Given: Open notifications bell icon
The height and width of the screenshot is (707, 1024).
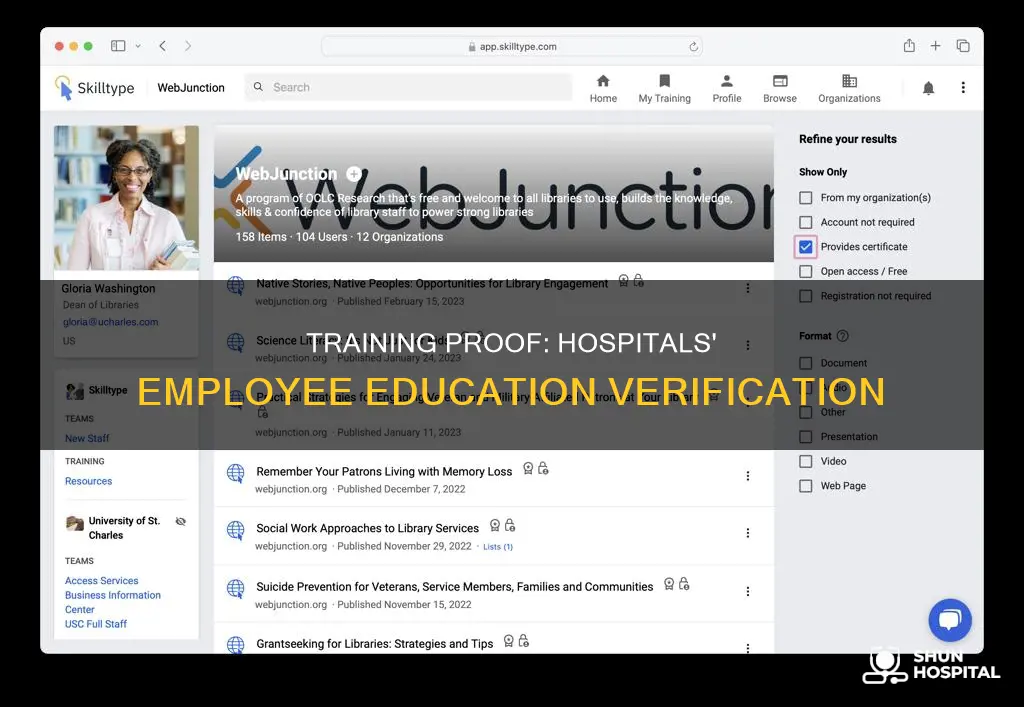Looking at the screenshot, I should tap(928, 88).
